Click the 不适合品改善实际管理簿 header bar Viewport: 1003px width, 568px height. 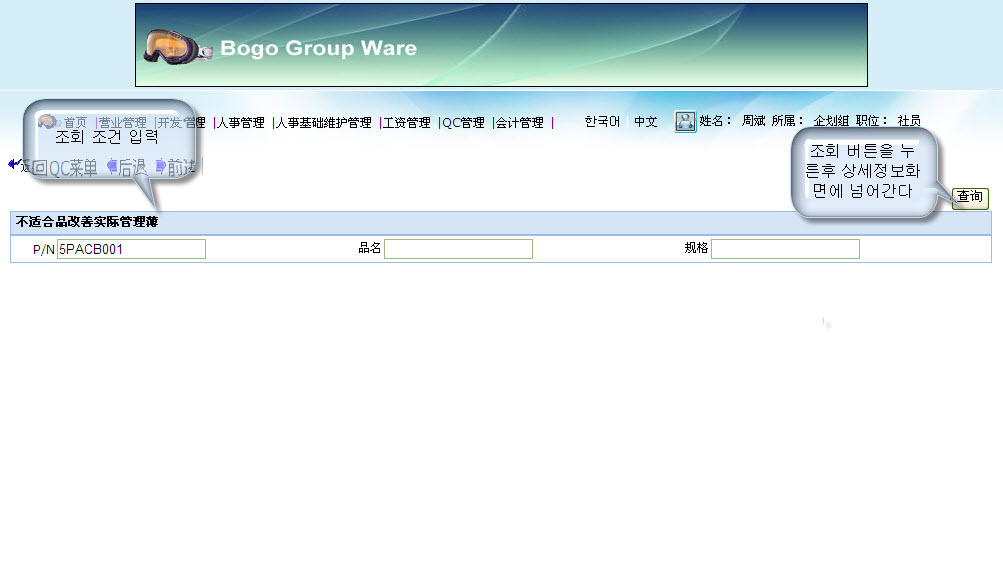tap(500, 222)
